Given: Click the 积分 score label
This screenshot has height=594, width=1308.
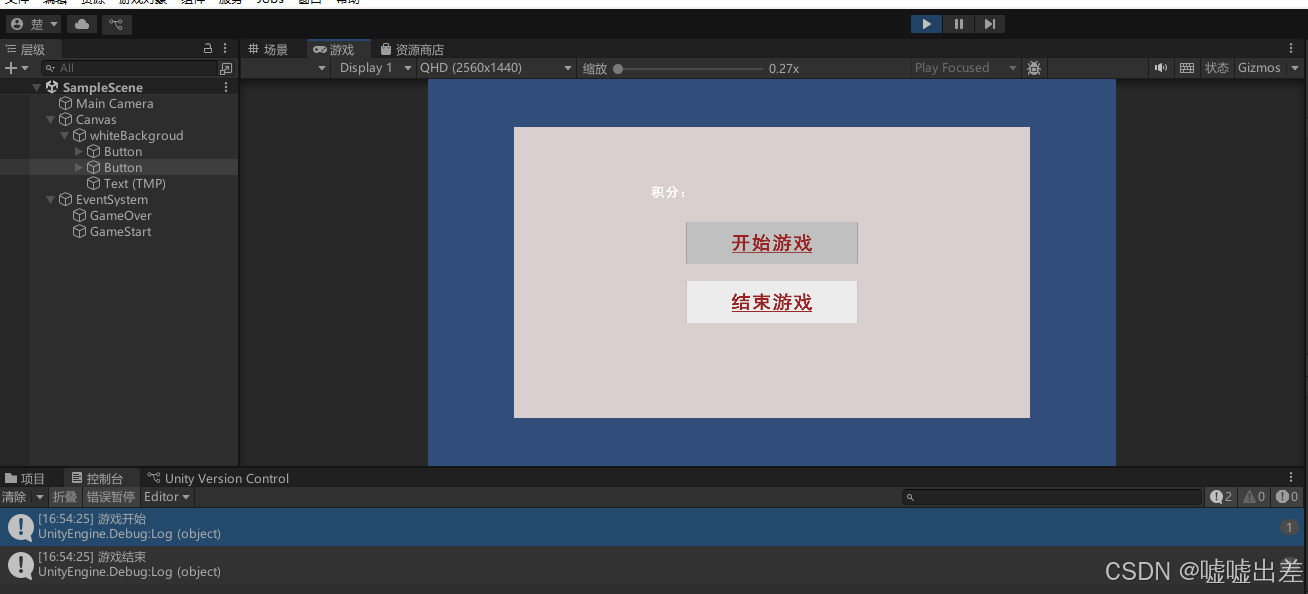Looking at the screenshot, I should pos(668,193).
